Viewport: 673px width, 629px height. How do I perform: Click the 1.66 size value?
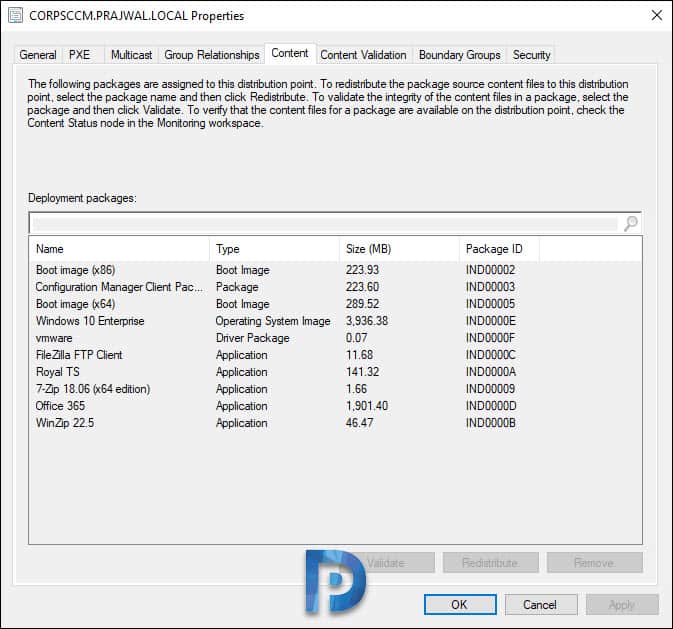(357, 389)
